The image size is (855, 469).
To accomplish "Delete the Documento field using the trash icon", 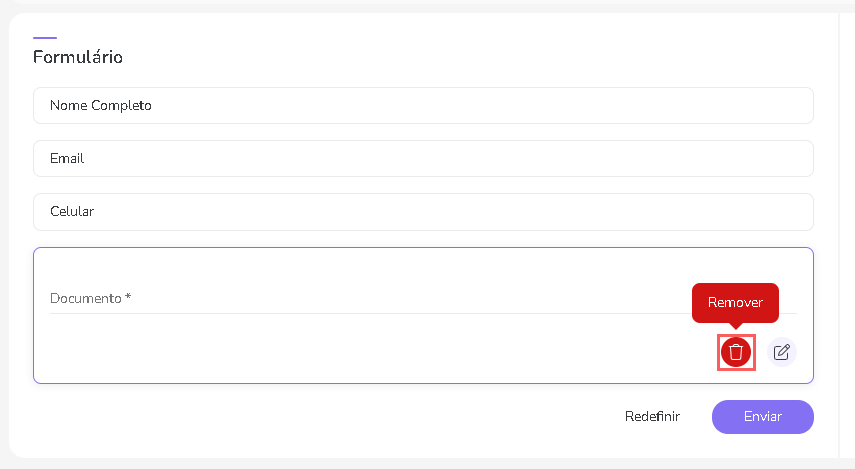I will coord(736,352).
